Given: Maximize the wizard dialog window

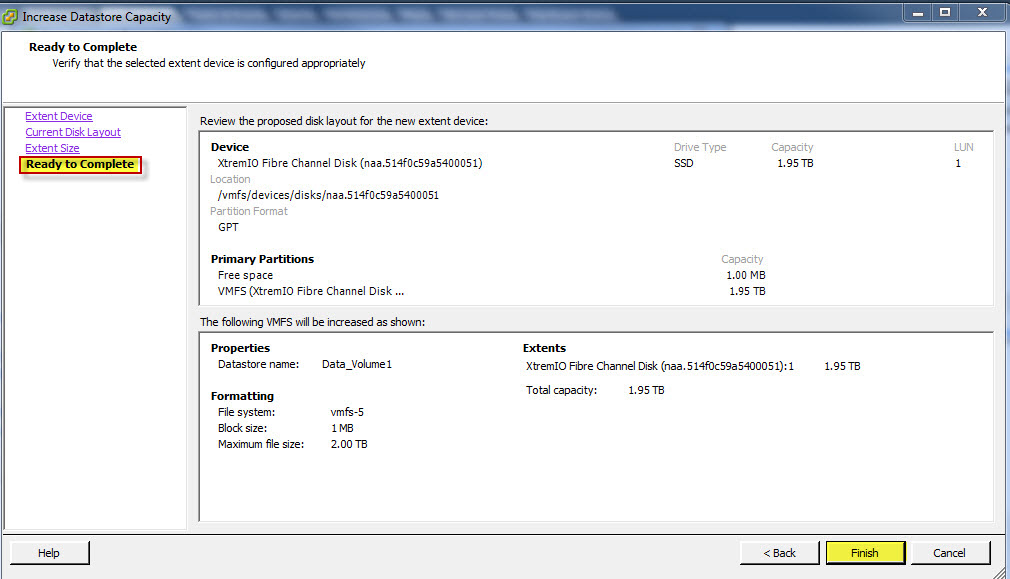Looking at the screenshot, I should click(944, 13).
